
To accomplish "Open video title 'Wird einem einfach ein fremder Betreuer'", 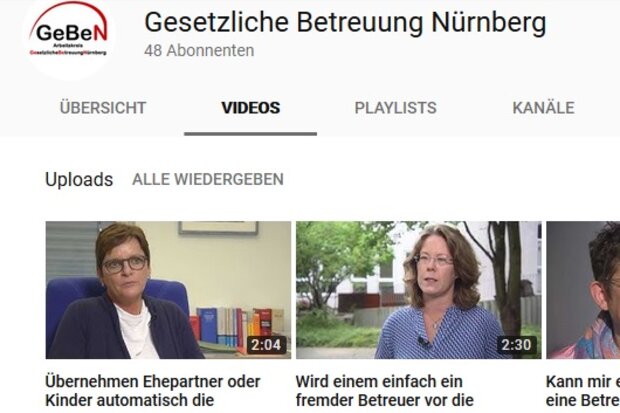I will pos(384,391).
